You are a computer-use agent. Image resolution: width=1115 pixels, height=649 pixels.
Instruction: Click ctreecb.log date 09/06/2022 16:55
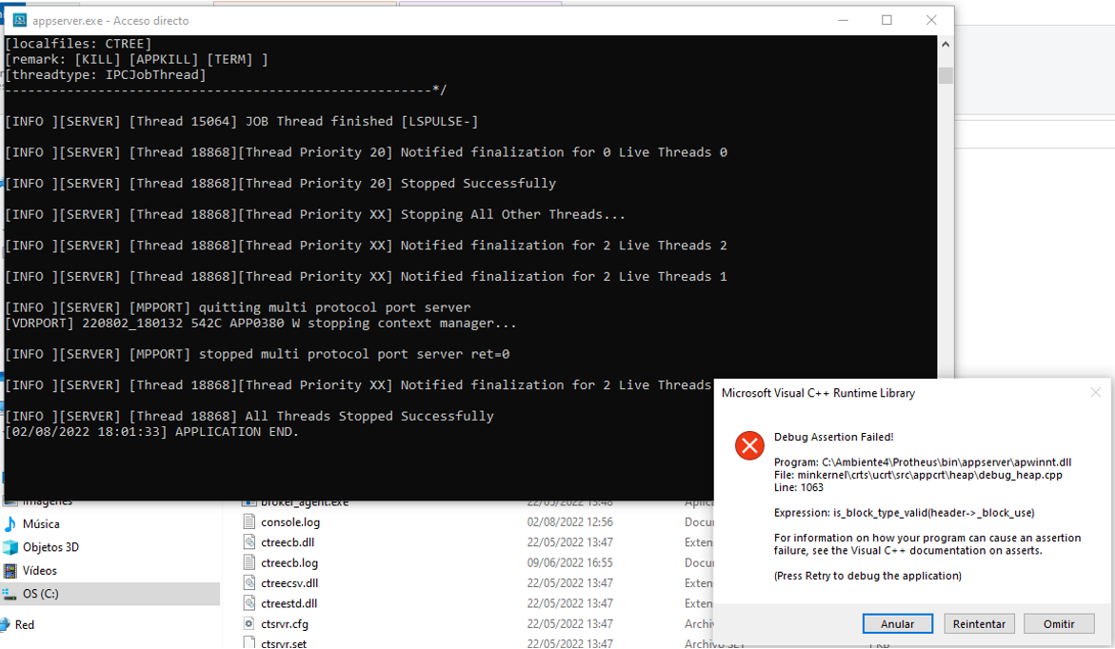coord(570,563)
